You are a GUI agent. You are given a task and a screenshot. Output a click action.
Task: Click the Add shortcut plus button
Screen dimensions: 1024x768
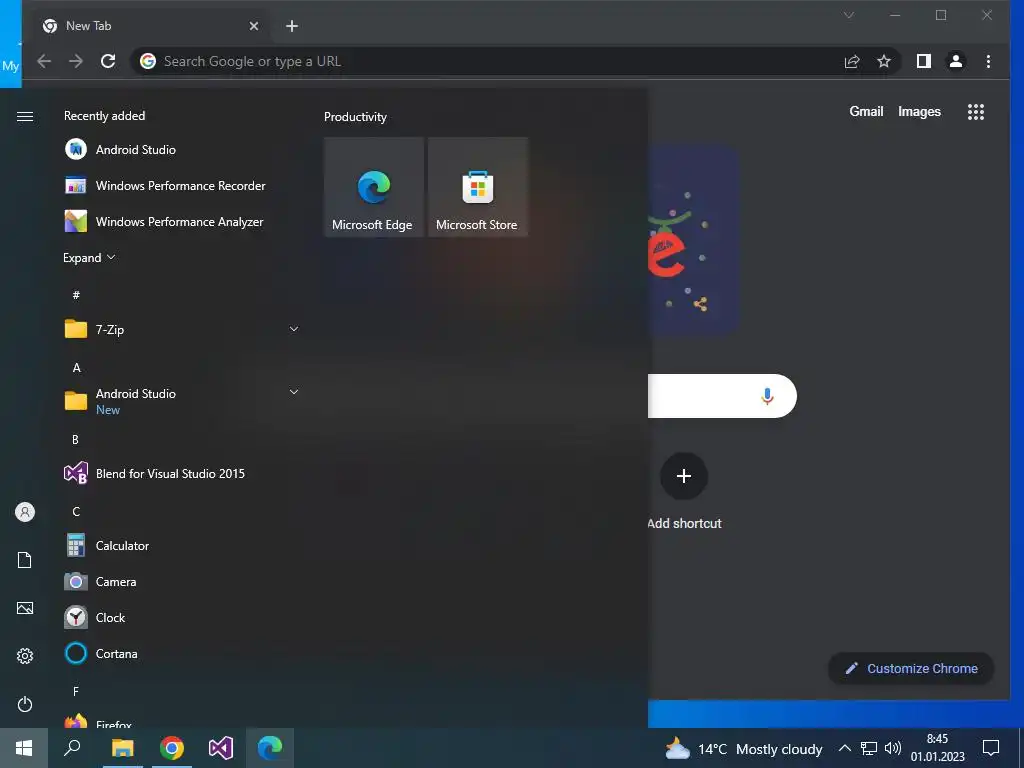[684, 476]
